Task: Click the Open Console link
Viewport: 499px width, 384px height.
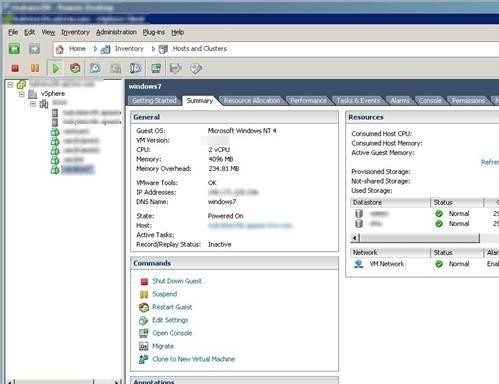Action: pos(172,333)
